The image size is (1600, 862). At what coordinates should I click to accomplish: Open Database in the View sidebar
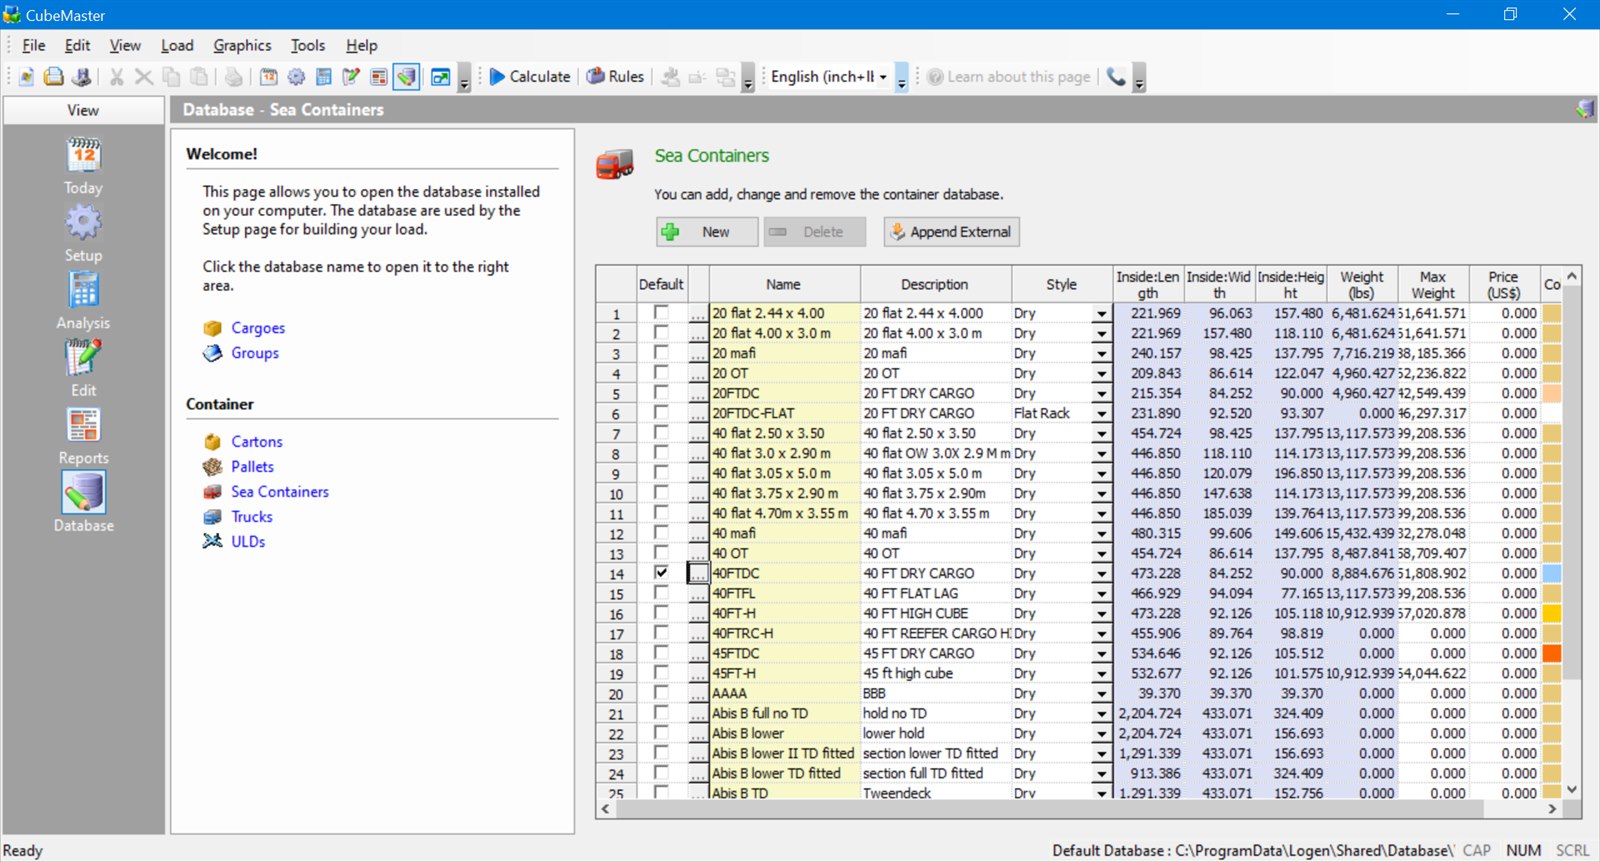point(84,503)
